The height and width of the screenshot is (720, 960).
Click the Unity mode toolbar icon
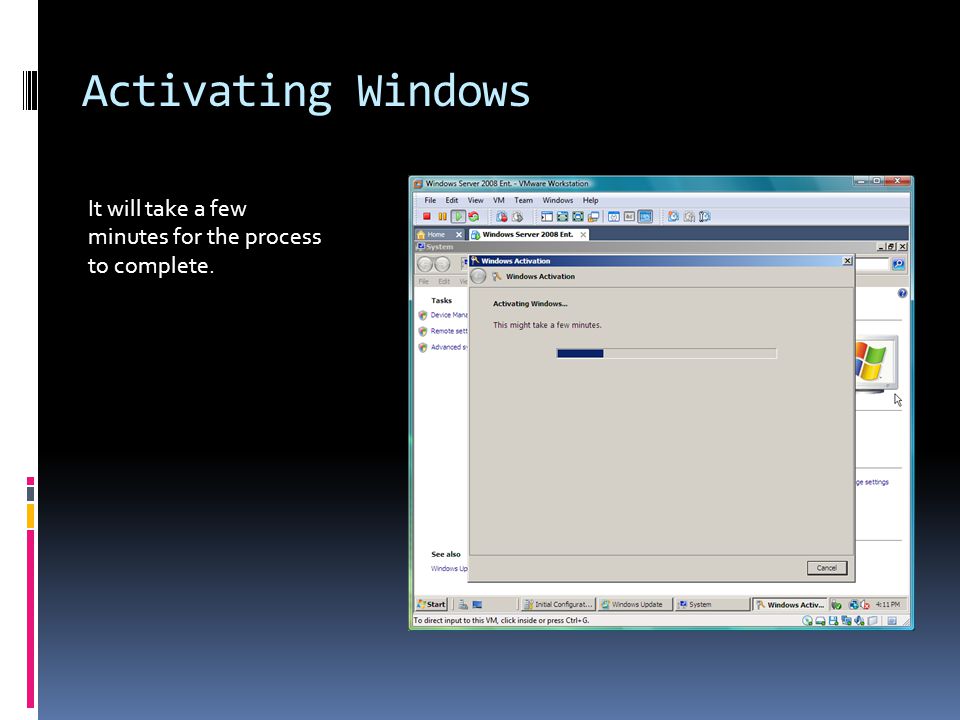pos(593,216)
